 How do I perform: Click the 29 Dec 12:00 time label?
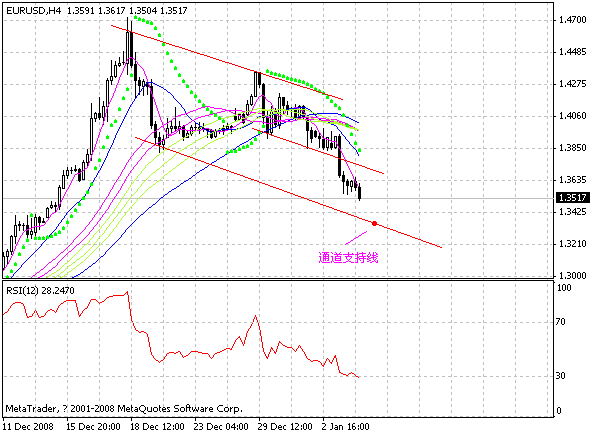point(285,427)
